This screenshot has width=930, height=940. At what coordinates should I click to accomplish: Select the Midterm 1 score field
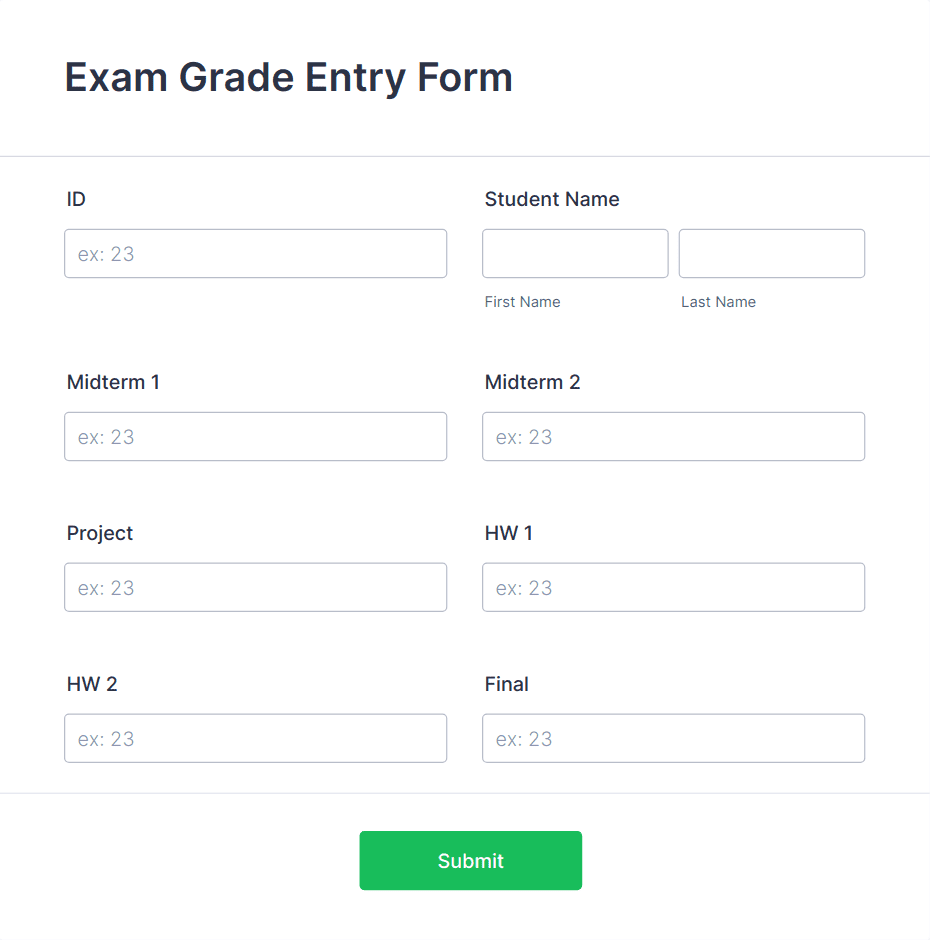[x=255, y=436]
